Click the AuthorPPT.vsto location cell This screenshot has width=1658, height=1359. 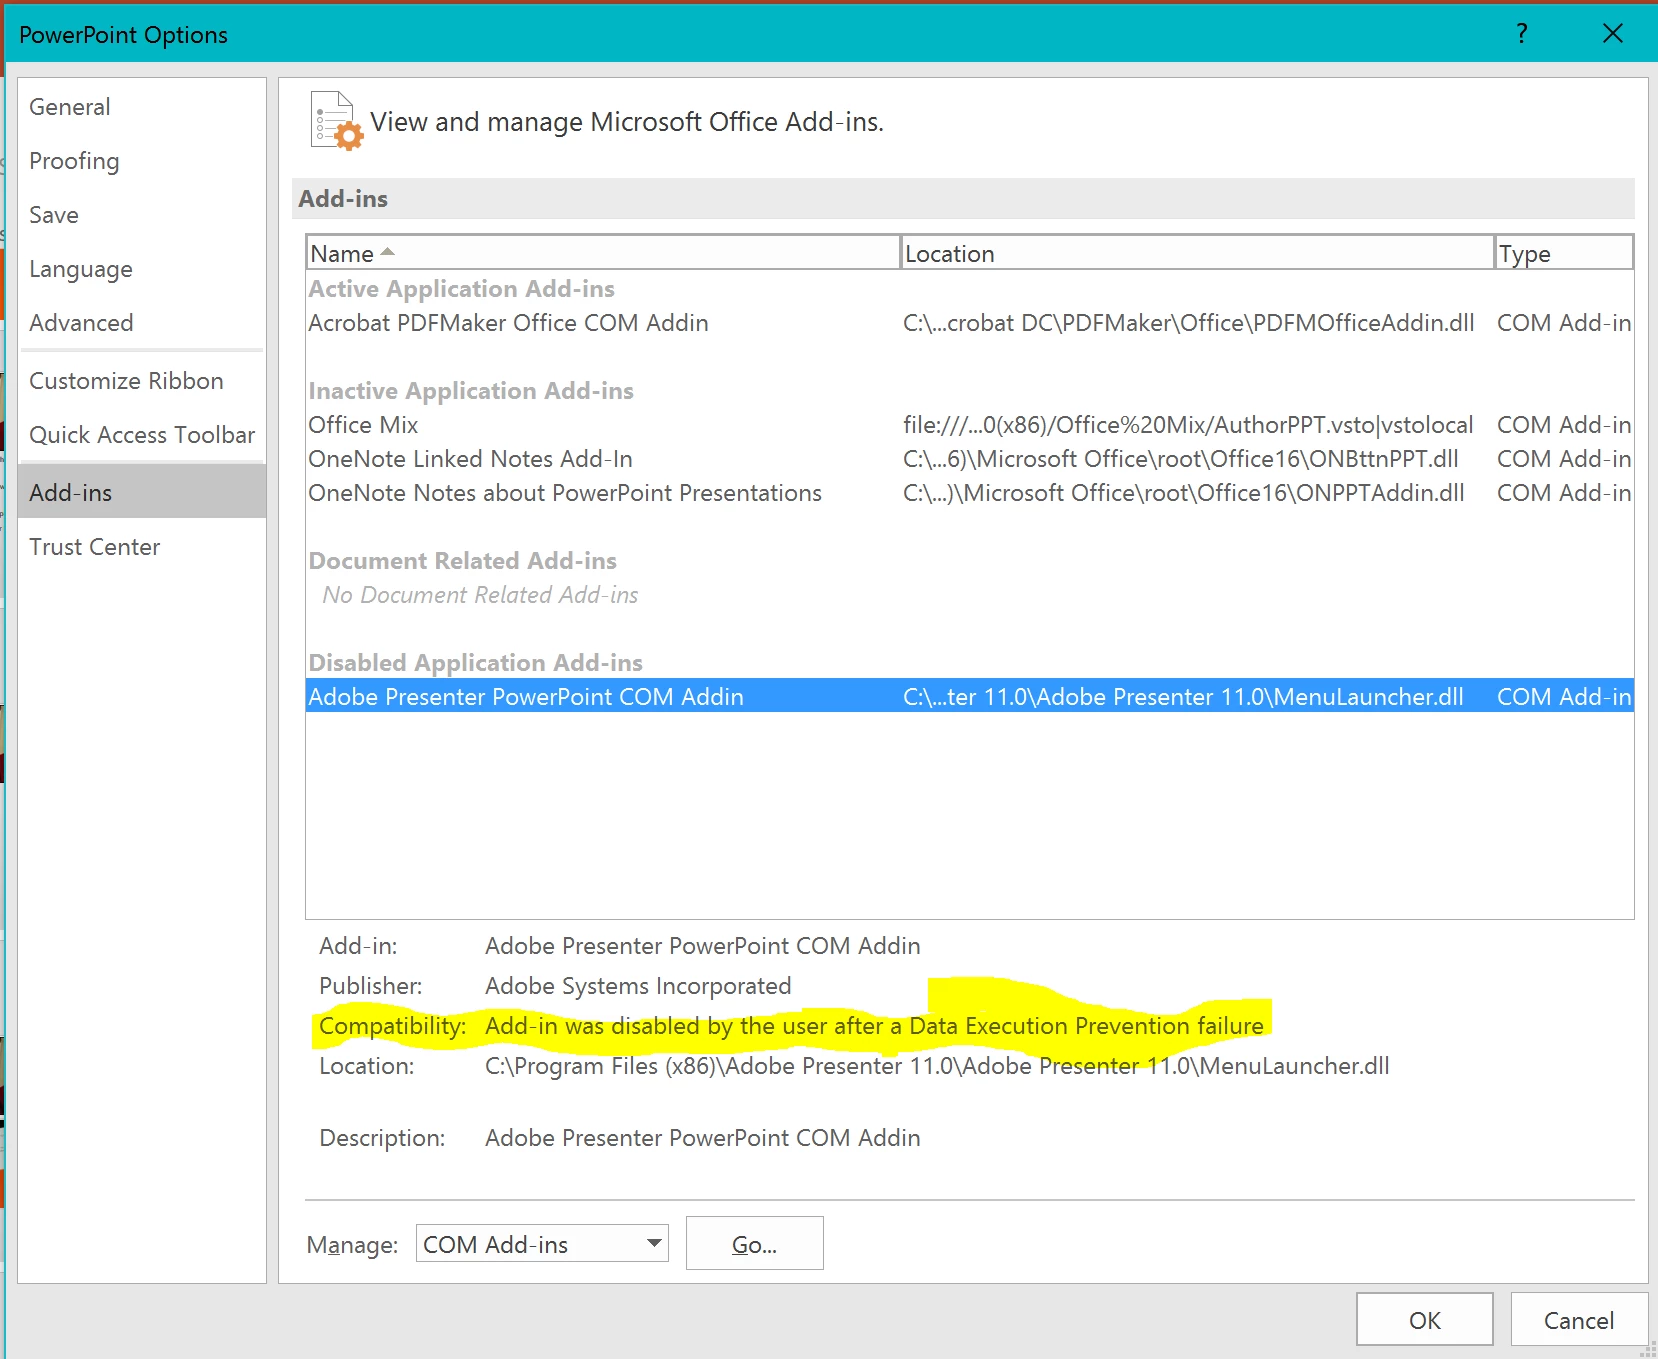[1188, 425]
